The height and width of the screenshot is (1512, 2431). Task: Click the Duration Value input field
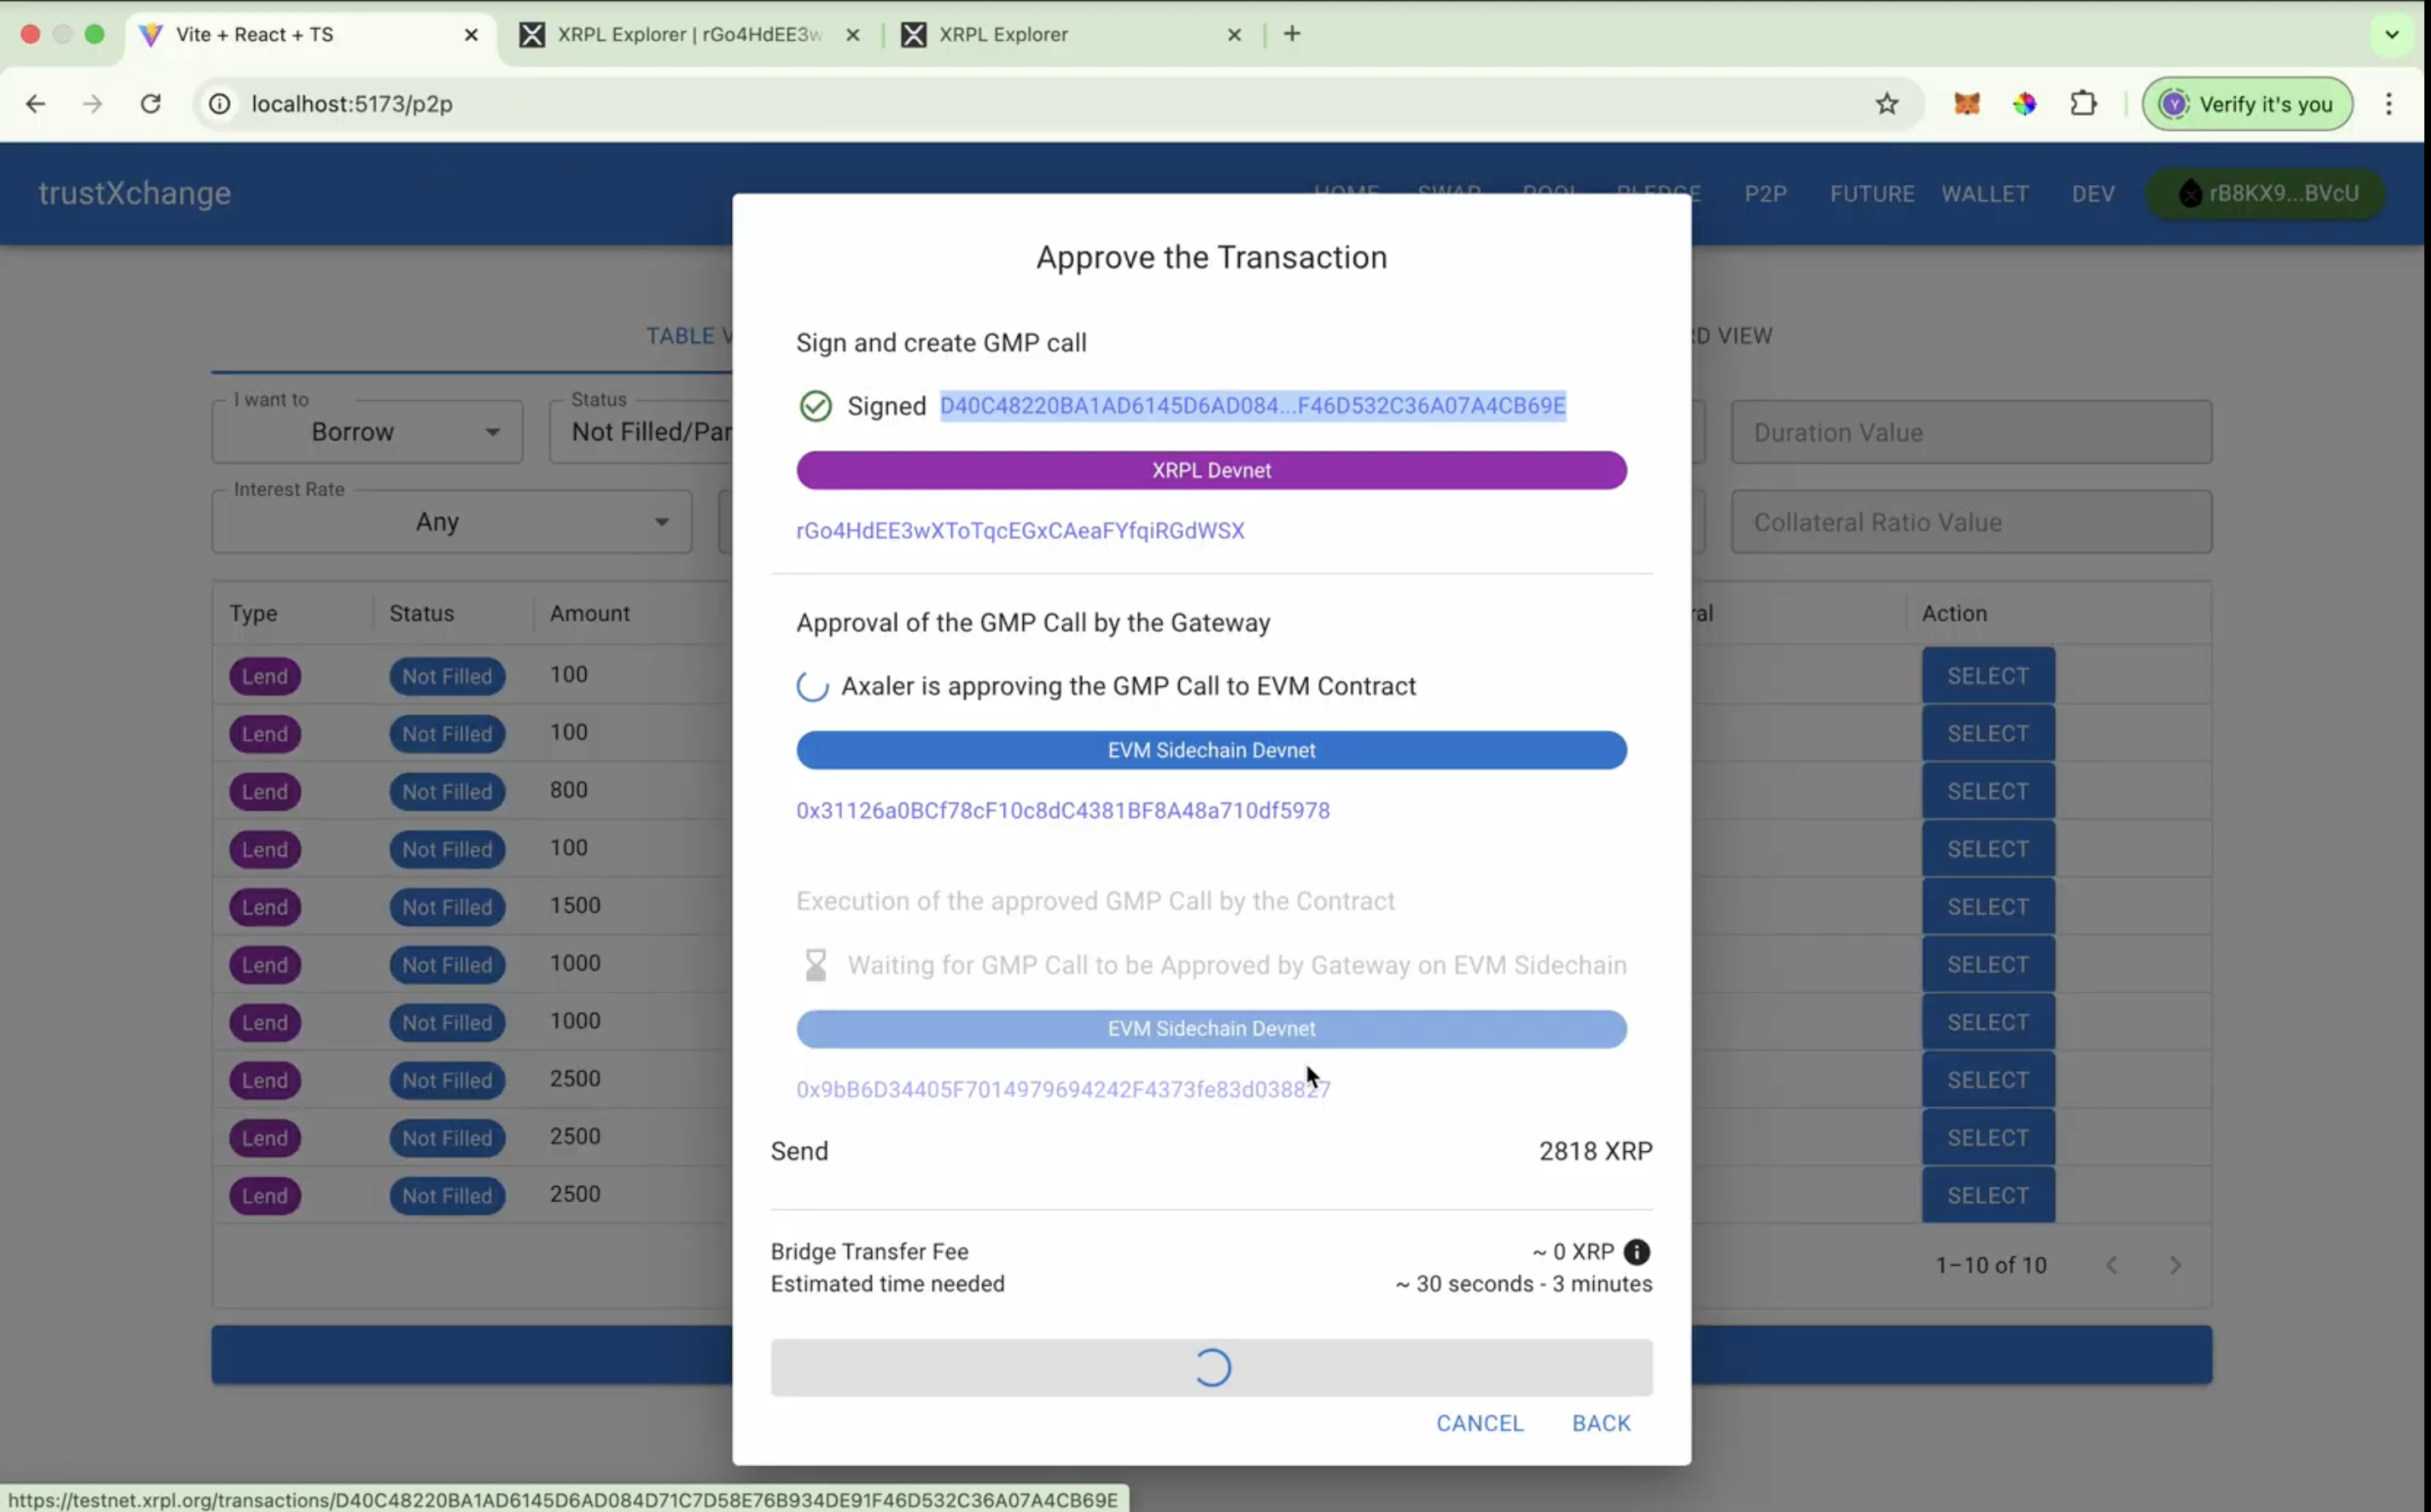(1970, 432)
